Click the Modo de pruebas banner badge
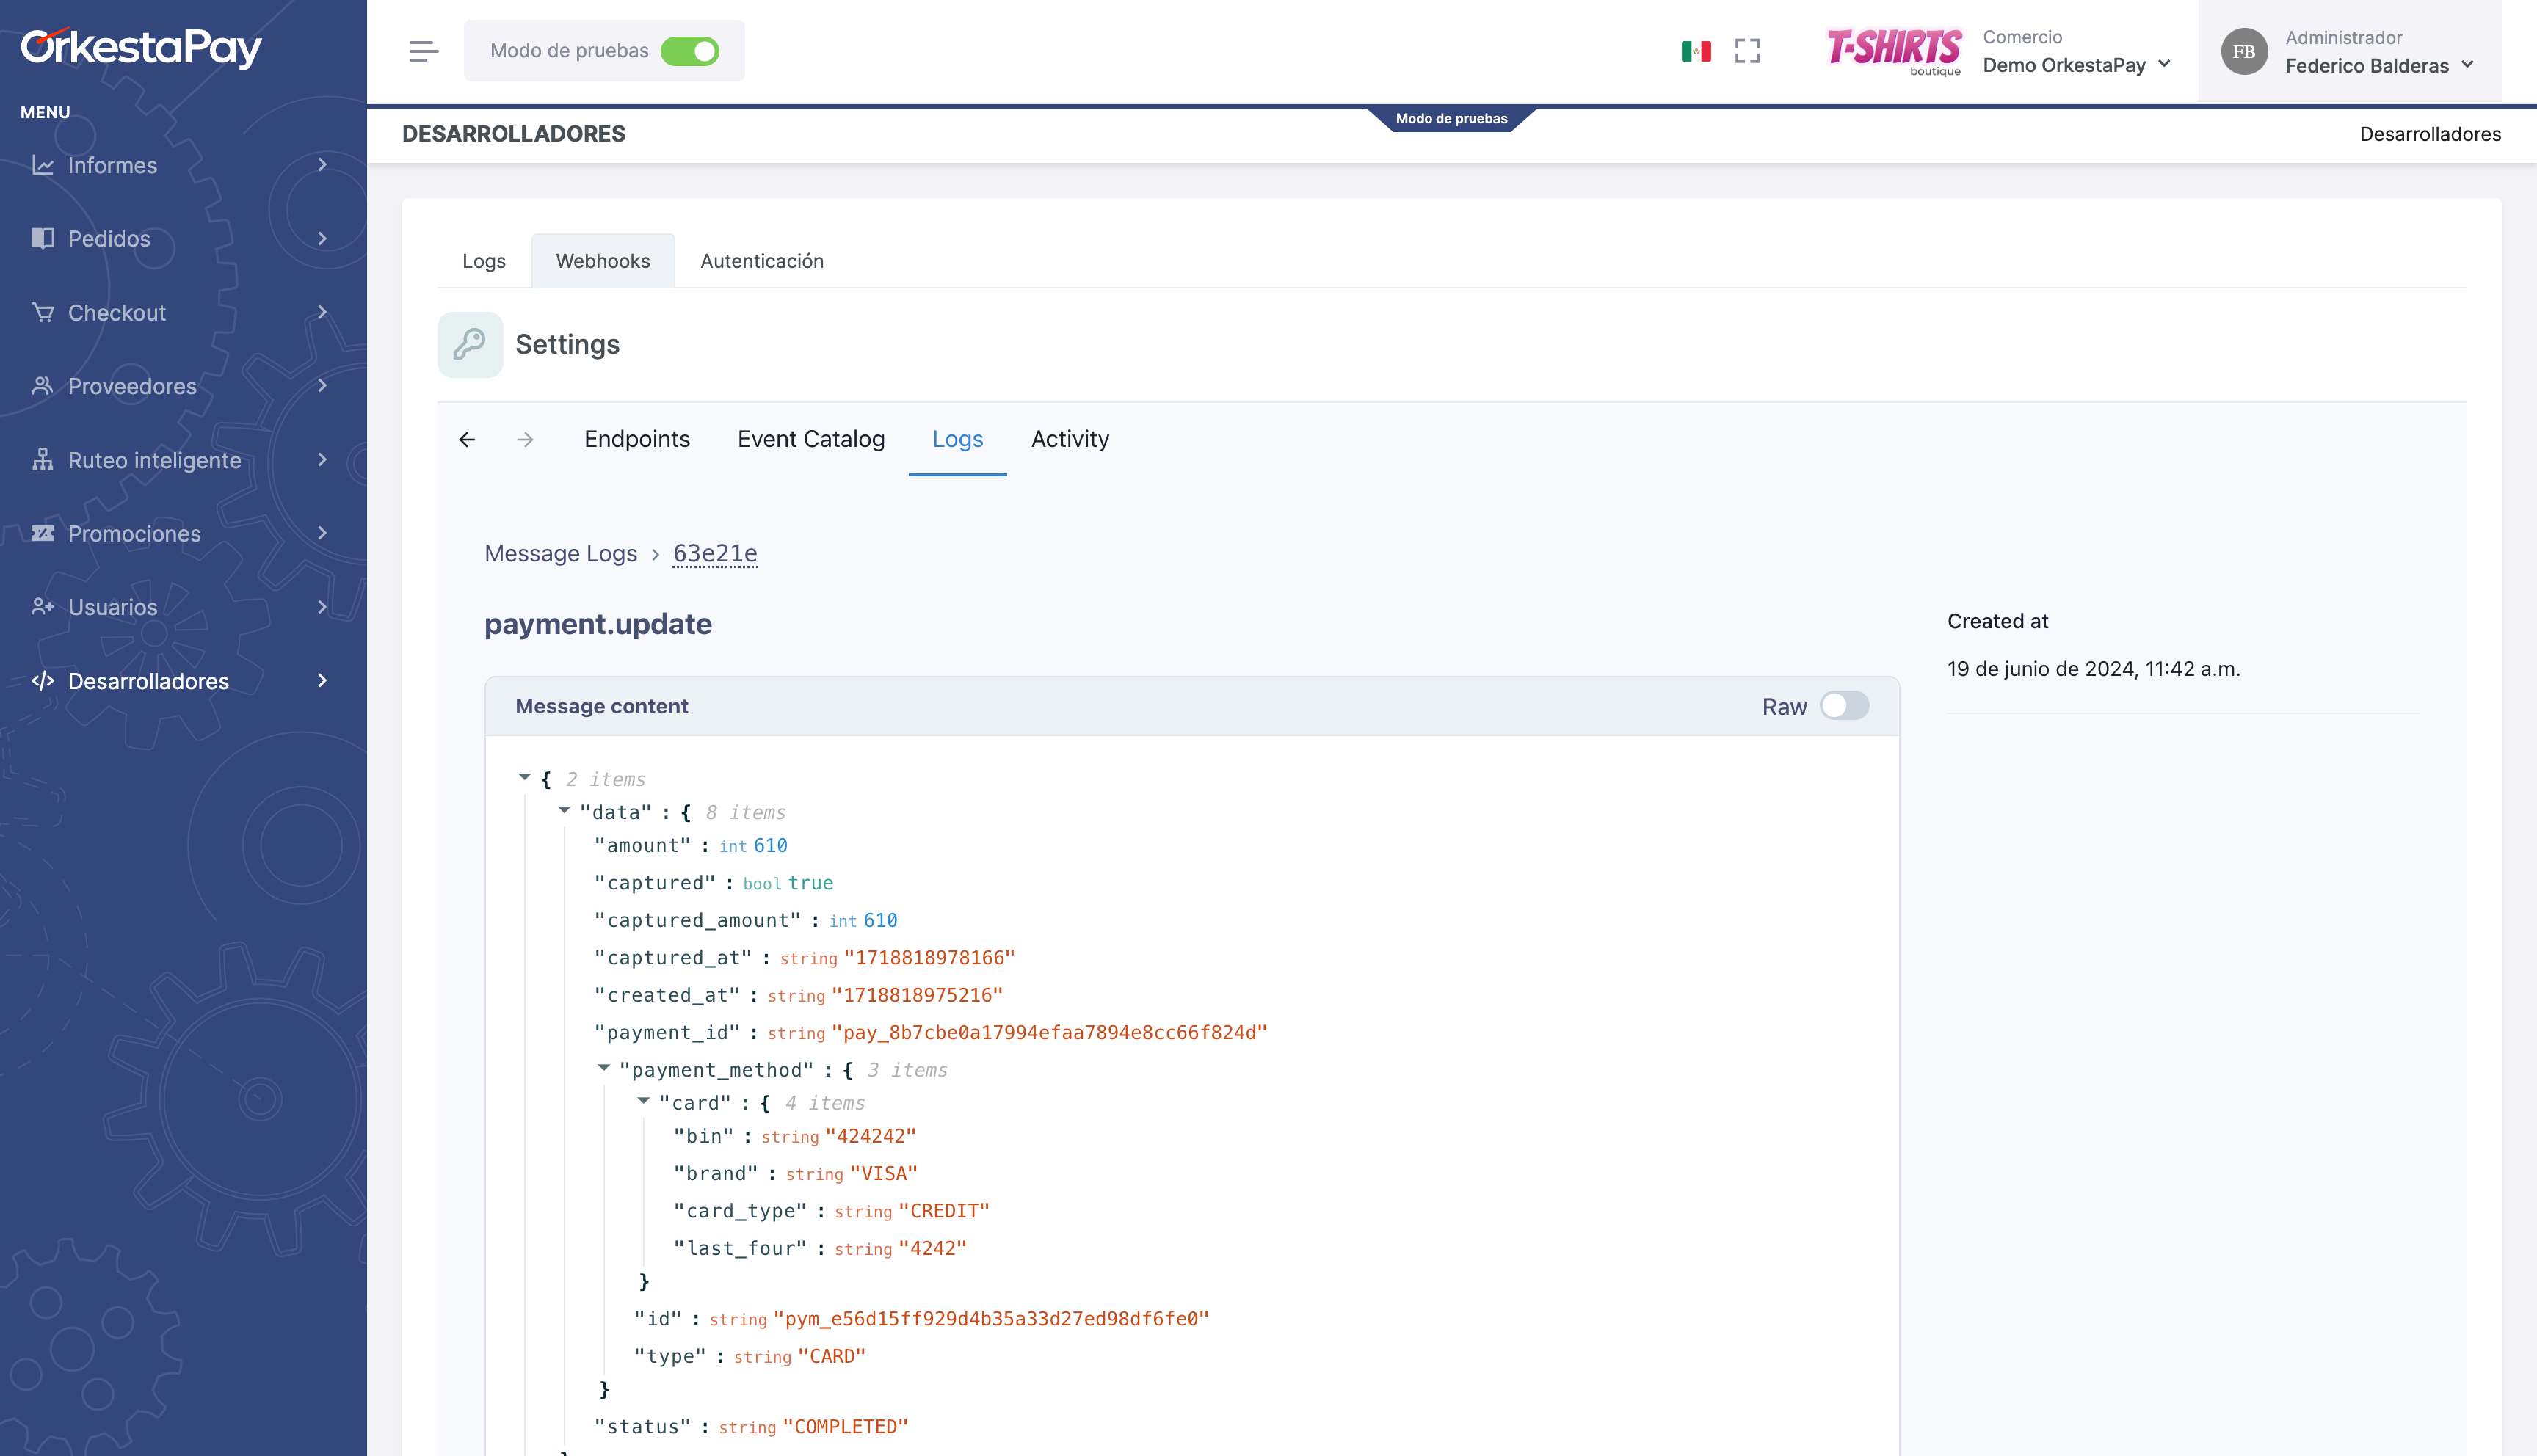 point(1451,118)
